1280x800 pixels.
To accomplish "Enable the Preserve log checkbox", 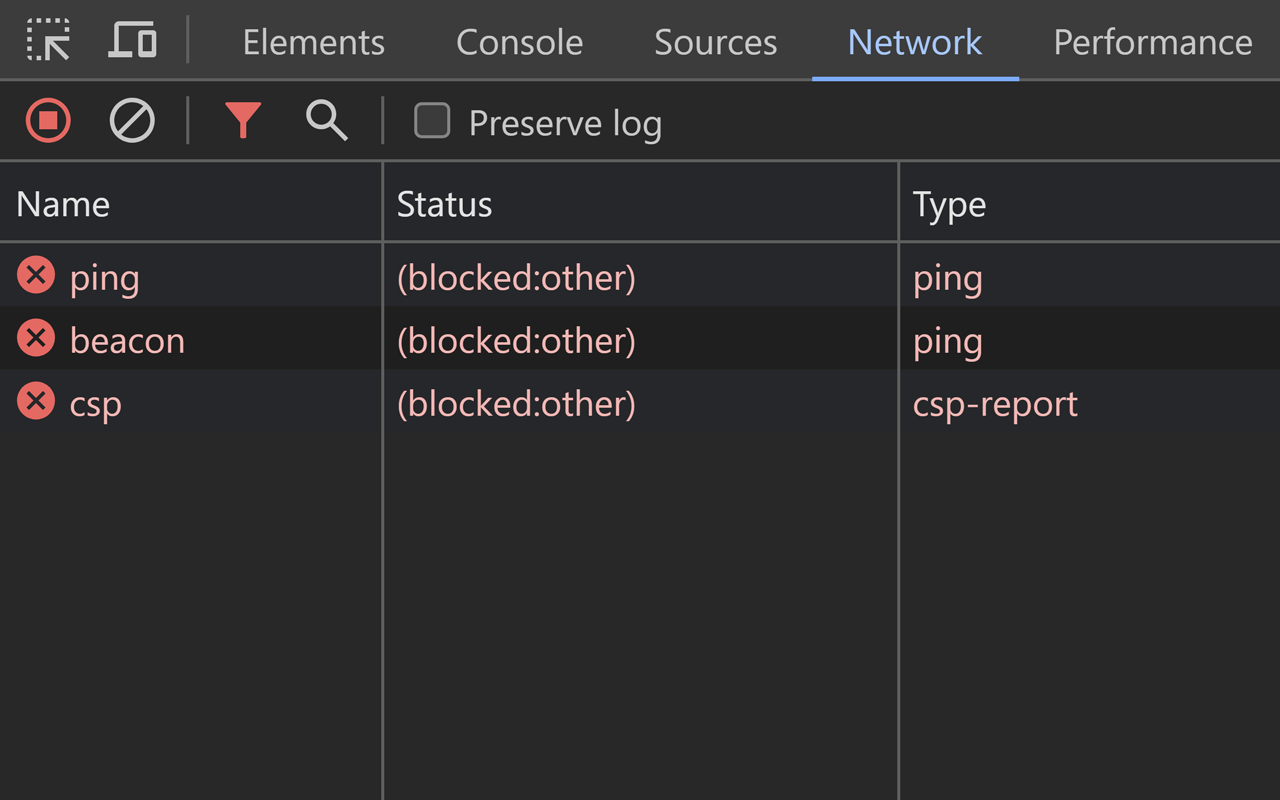I will pos(432,121).
